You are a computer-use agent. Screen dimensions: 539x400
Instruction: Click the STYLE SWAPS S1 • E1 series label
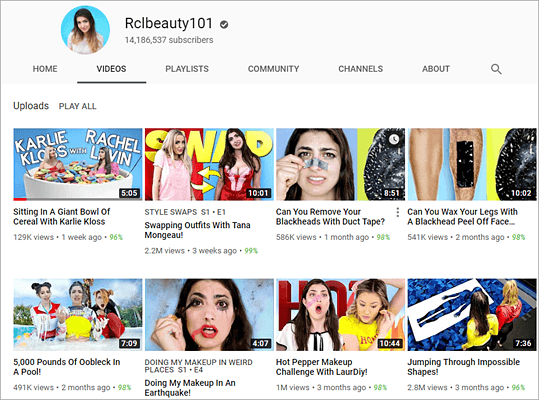click(185, 212)
